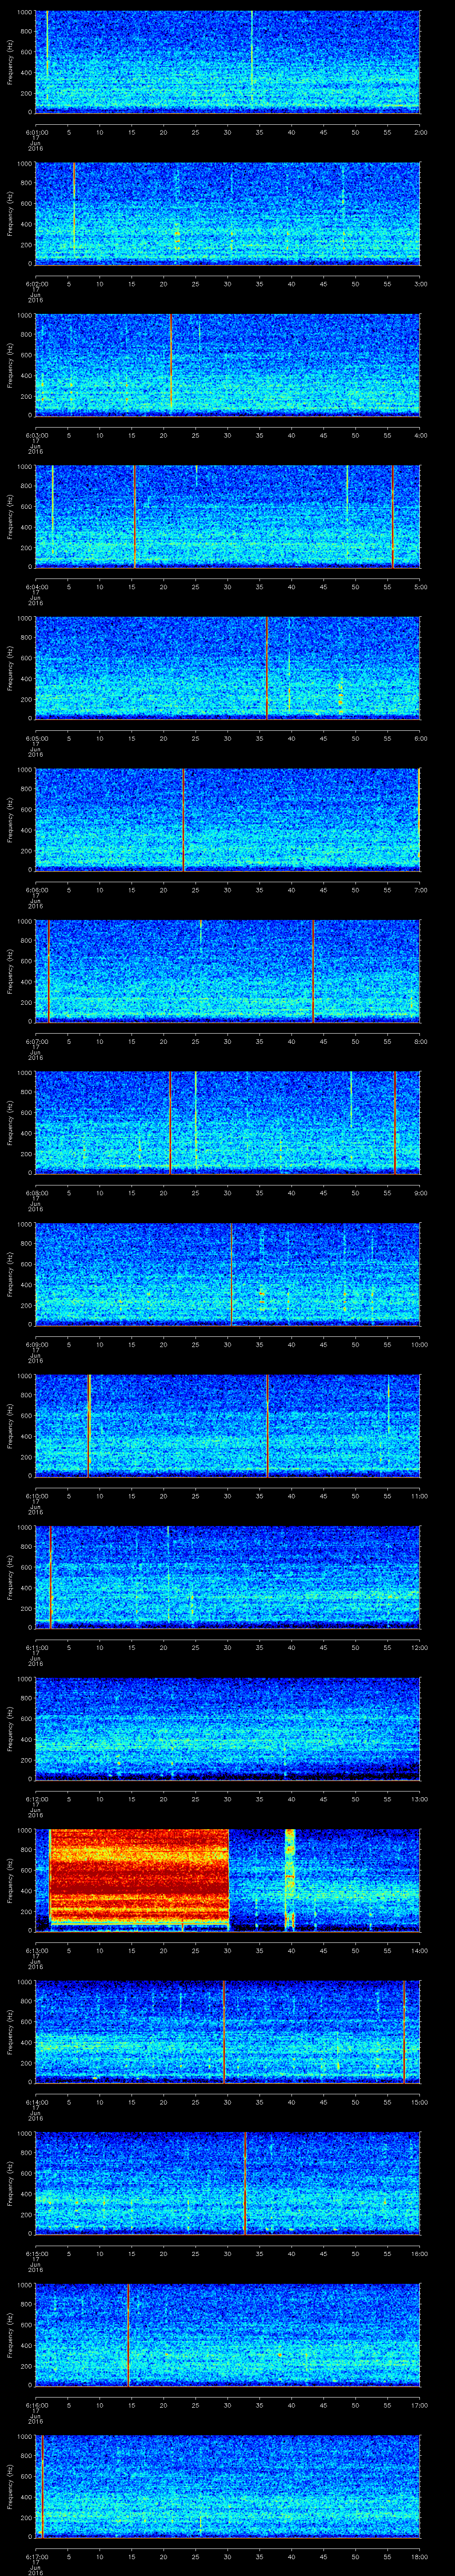455x2576 pixels.
Task: Click the spectrogram panel starting at 6:12:00
Action: pyautogui.click(x=228, y=1729)
